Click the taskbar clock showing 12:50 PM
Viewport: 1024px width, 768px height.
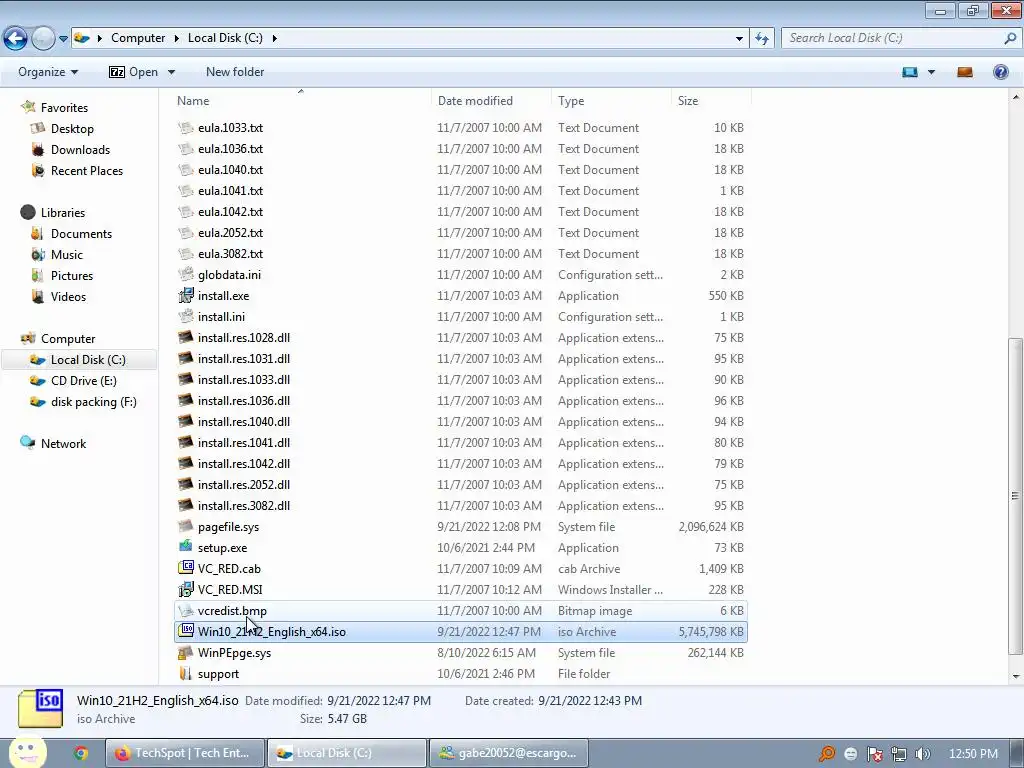point(973,754)
